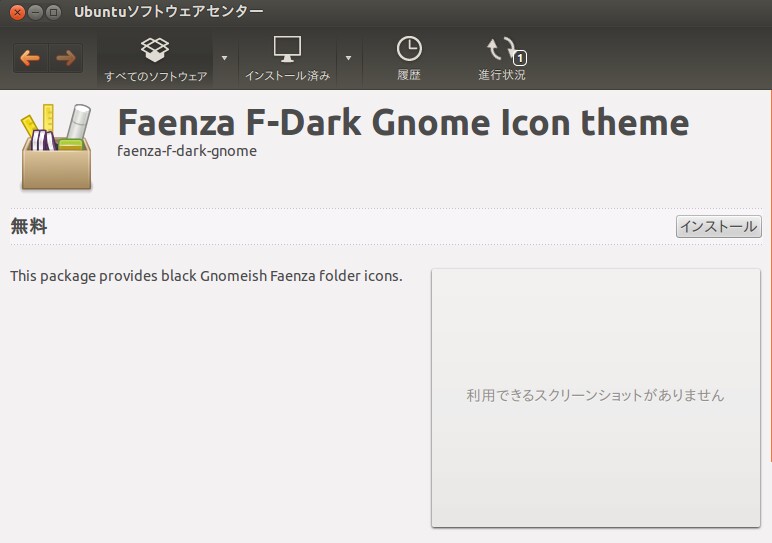772x543 pixels.
Task: Click the 無料 price label
Action: pos(29,226)
